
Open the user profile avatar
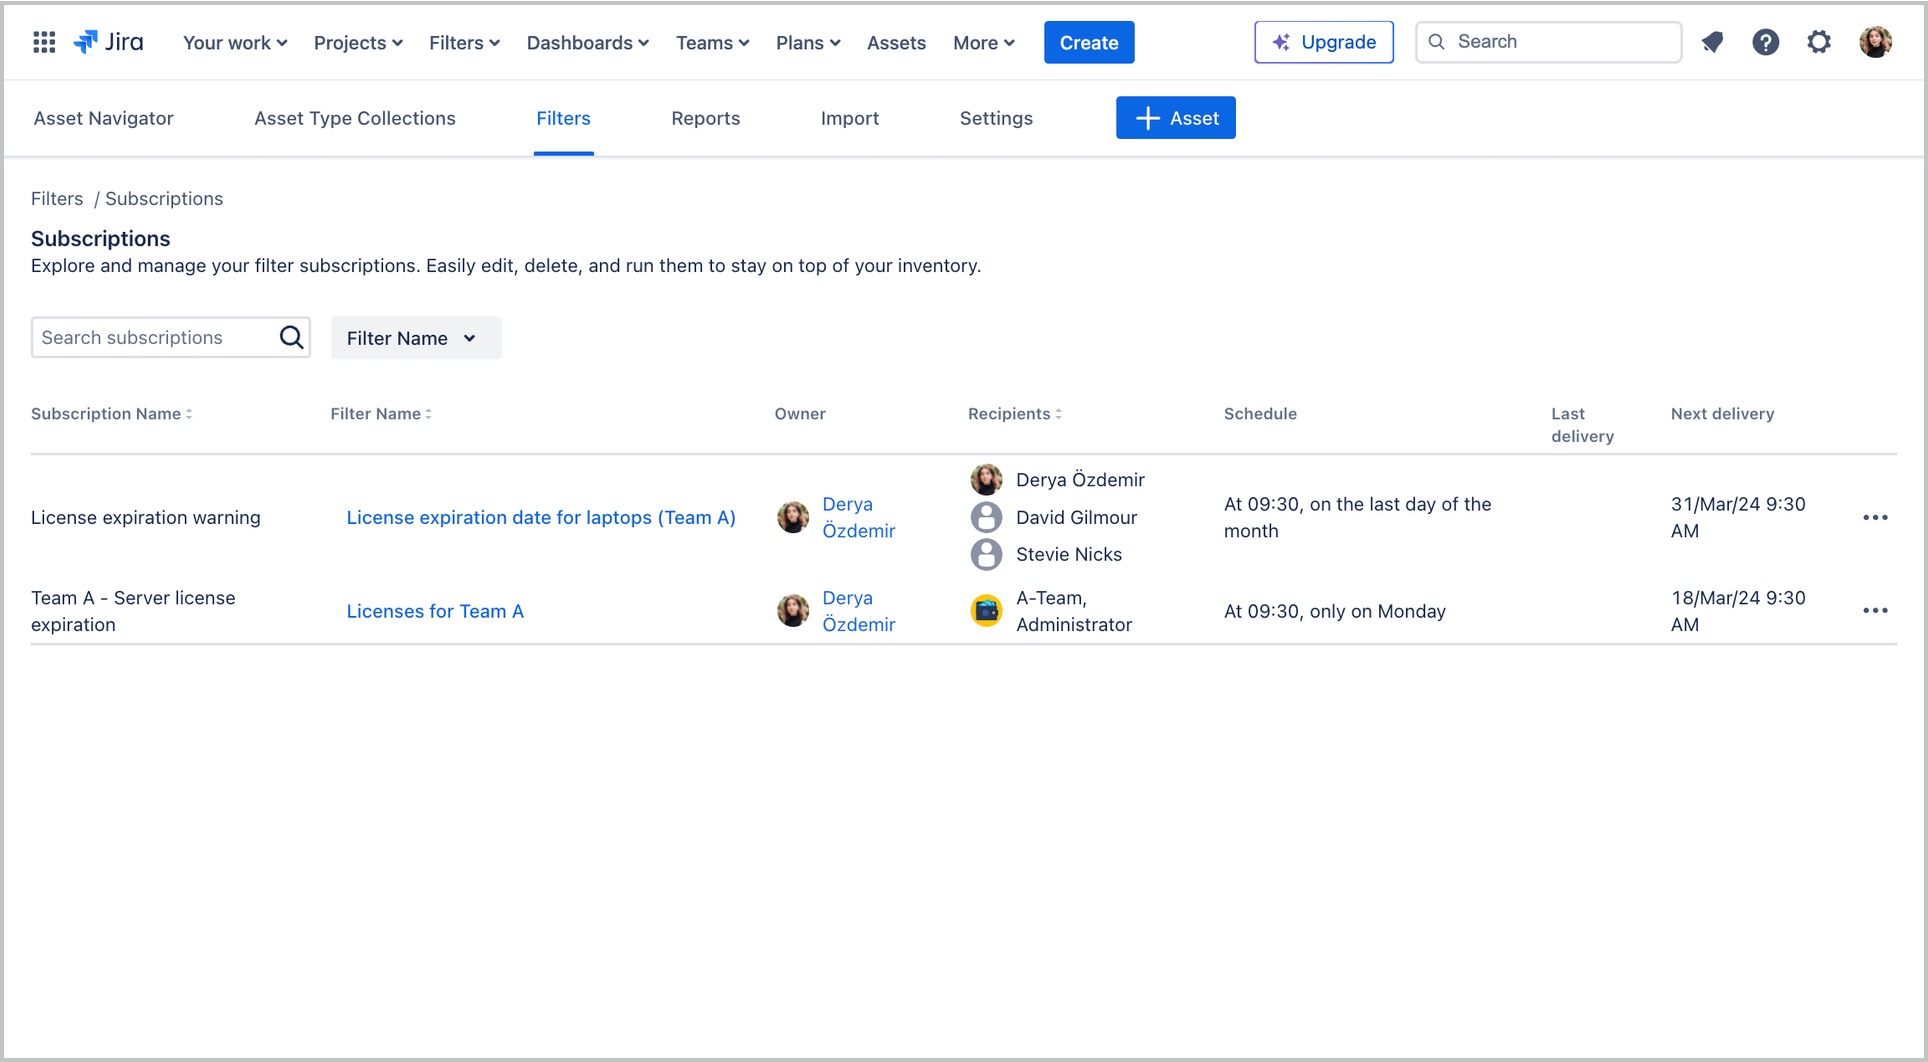[1875, 42]
